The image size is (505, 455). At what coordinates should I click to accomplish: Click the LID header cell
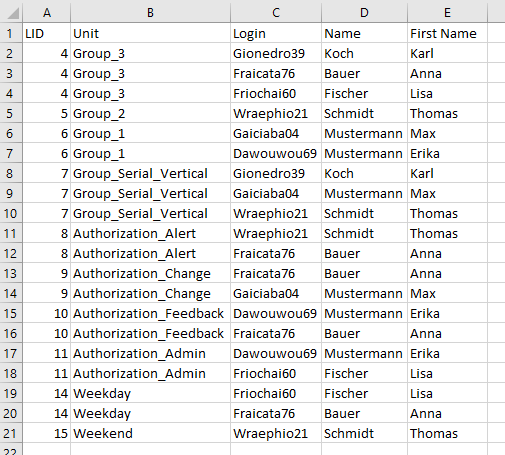tap(47, 33)
